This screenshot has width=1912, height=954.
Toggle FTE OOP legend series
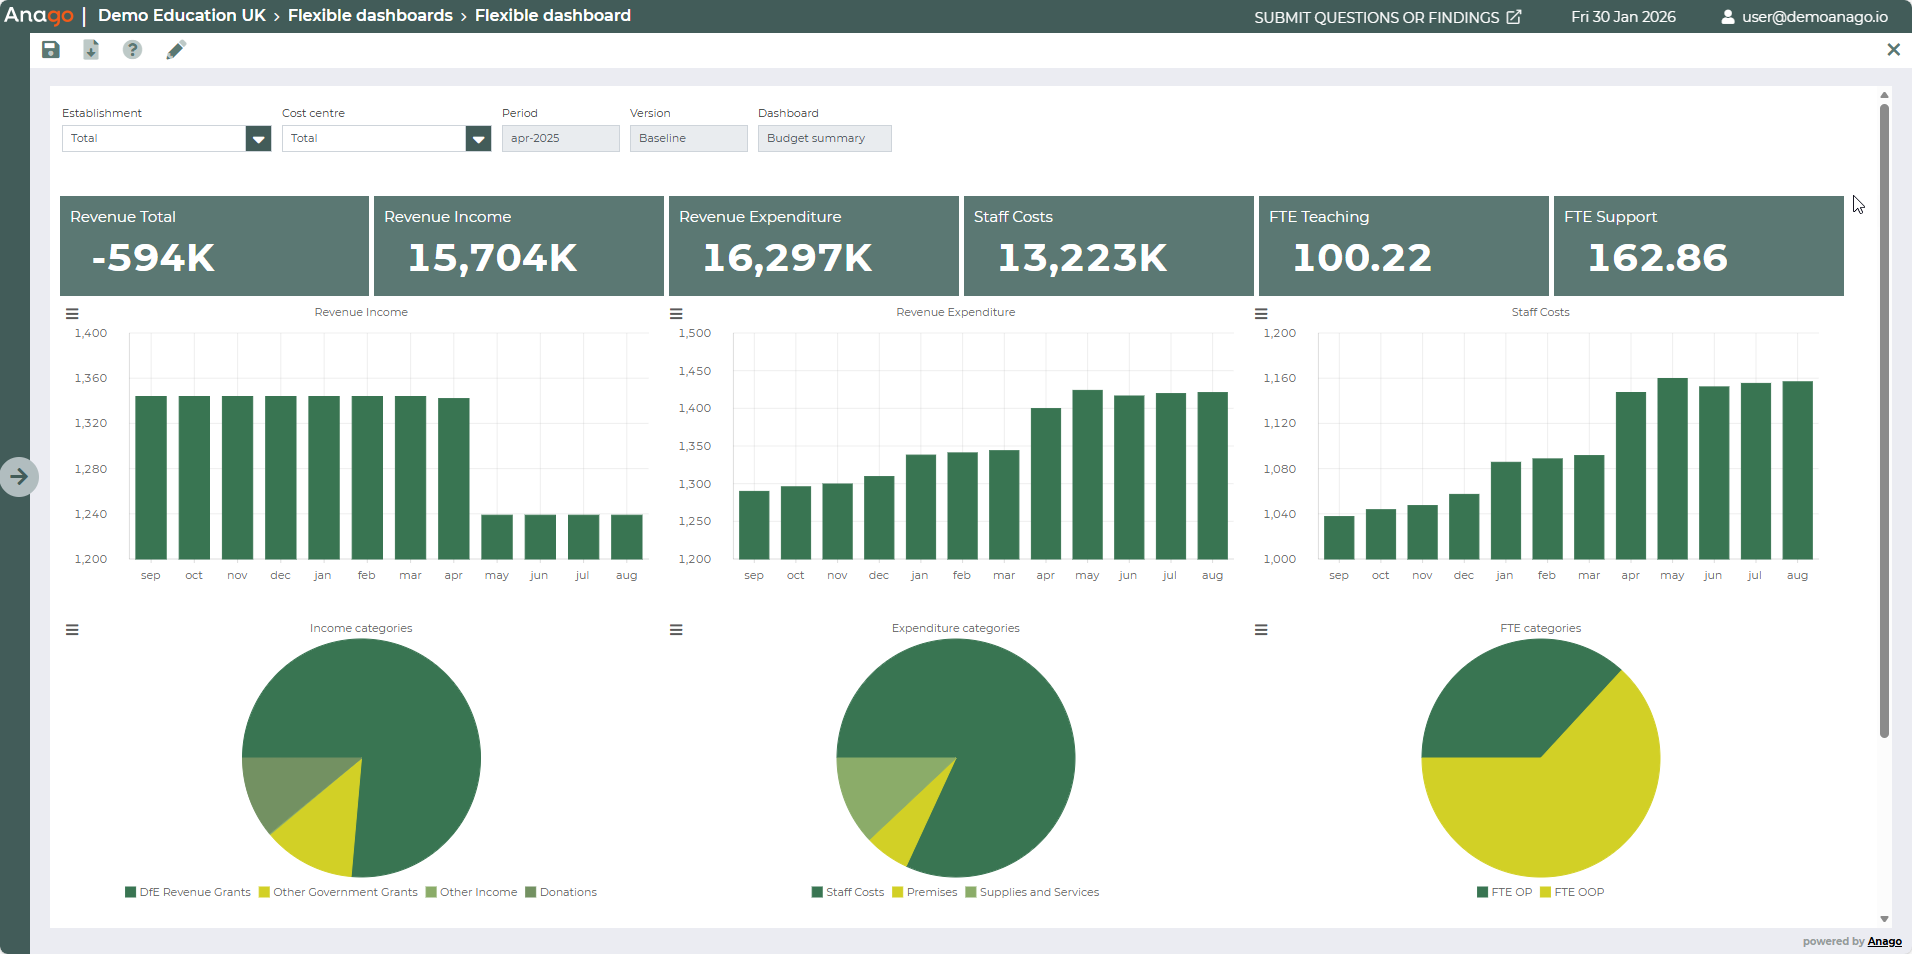point(1578,892)
